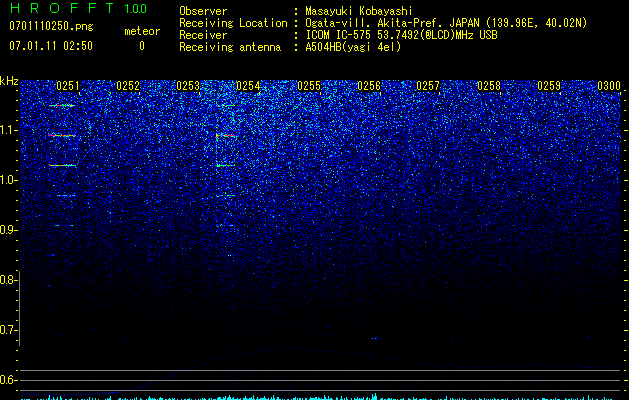The image size is (629, 400).
Task: Click the 'Receiving Location' field label
Action: tap(233, 23)
